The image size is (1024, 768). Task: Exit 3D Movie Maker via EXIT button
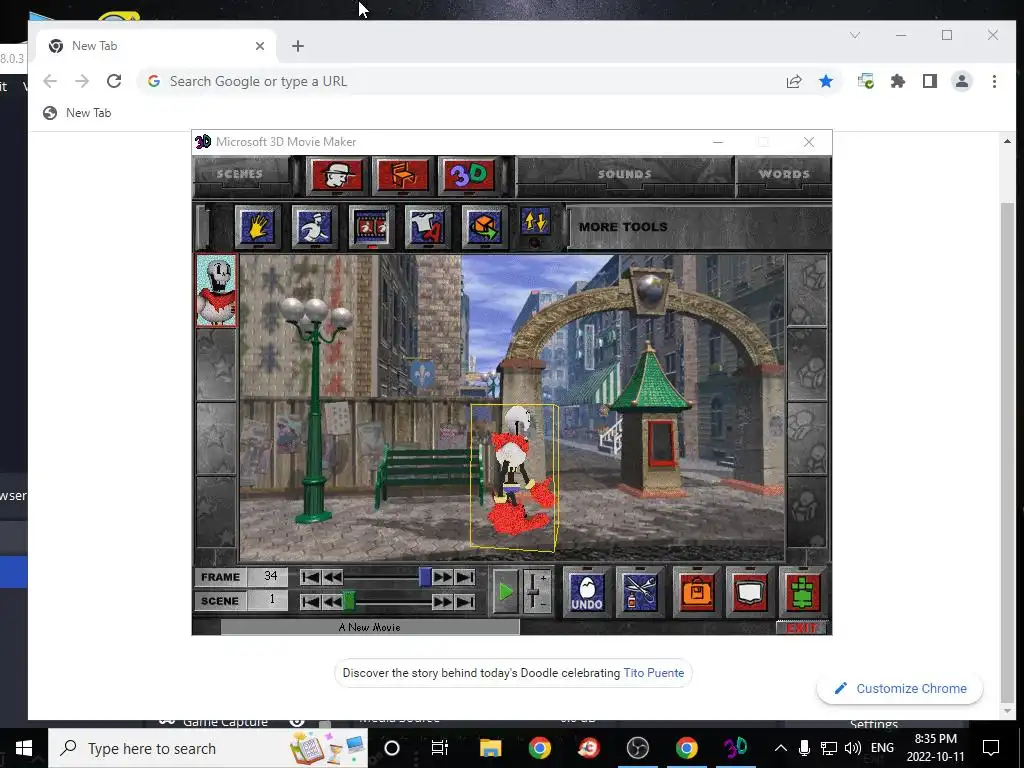pyautogui.click(x=801, y=628)
